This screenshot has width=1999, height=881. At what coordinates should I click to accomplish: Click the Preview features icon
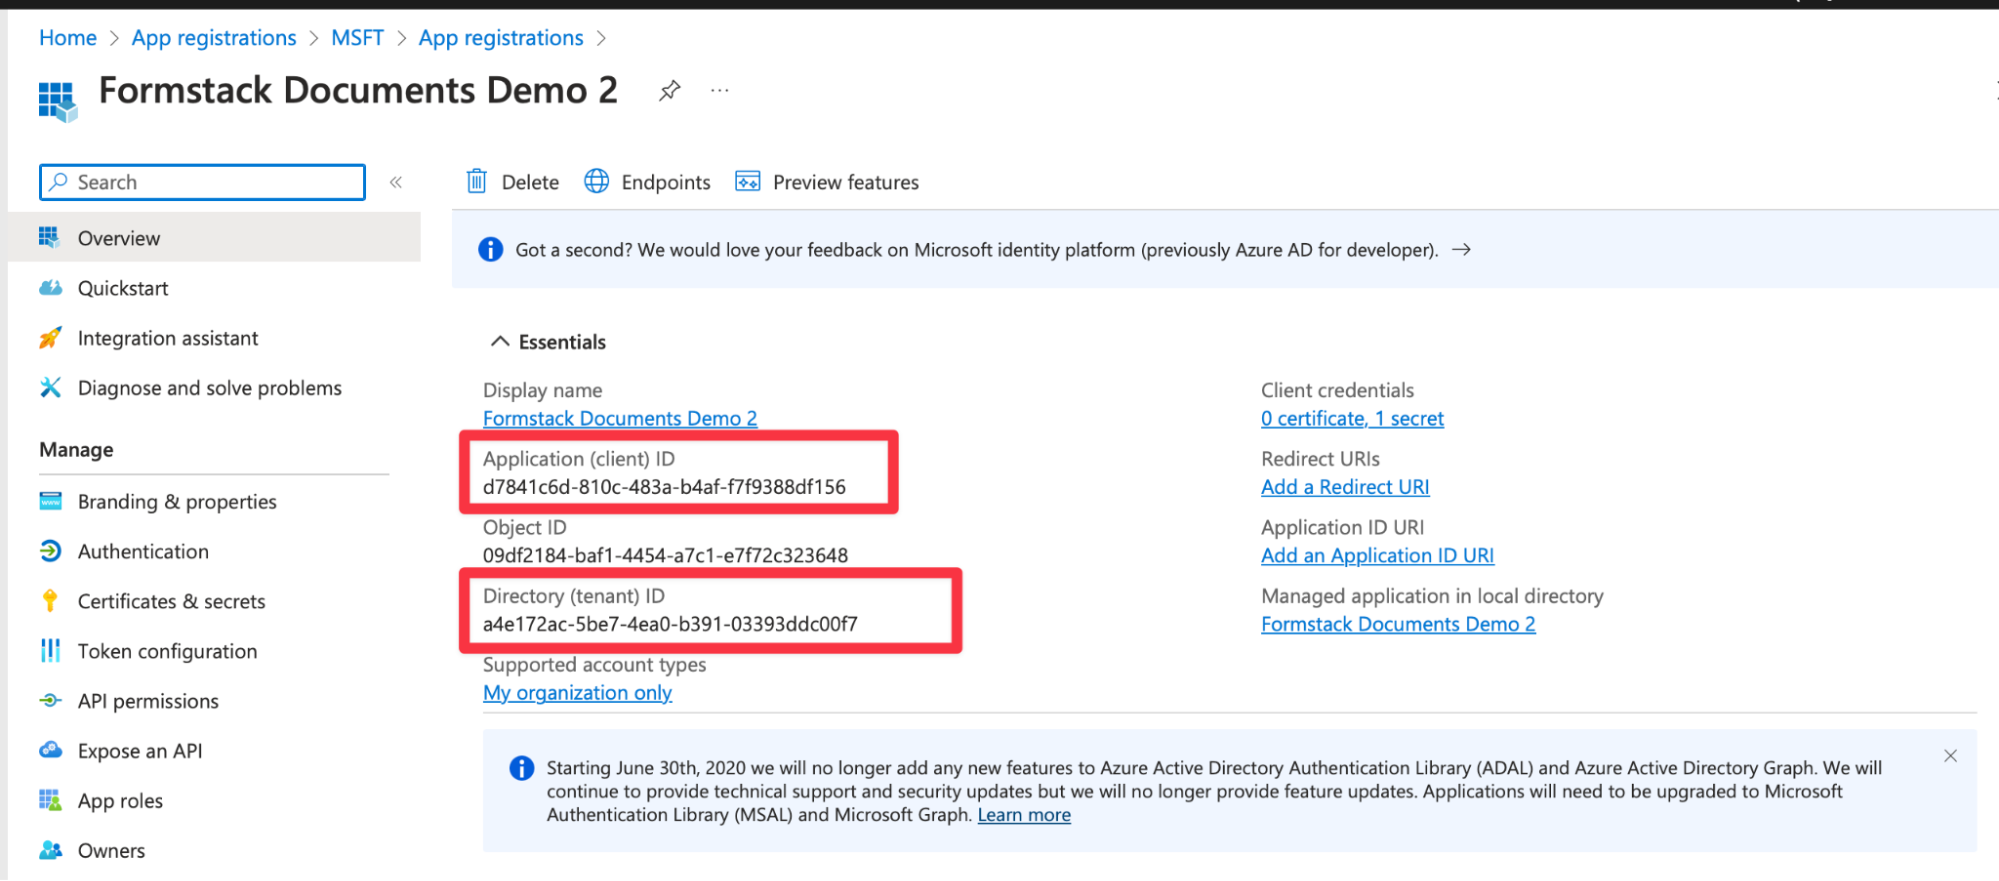(x=748, y=182)
